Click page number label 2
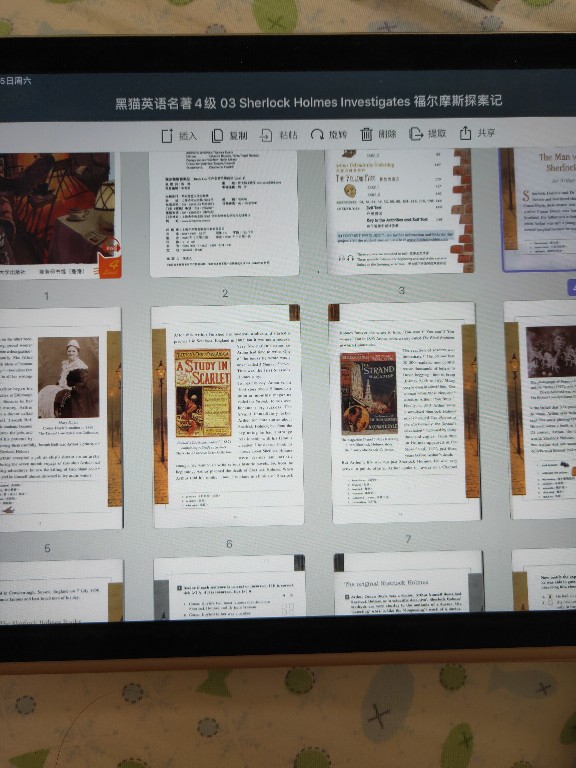 (x=225, y=293)
